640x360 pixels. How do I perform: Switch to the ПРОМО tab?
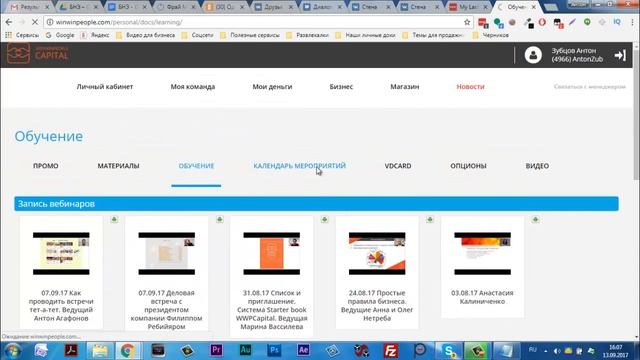pyautogui.click(x=46, y=166)
